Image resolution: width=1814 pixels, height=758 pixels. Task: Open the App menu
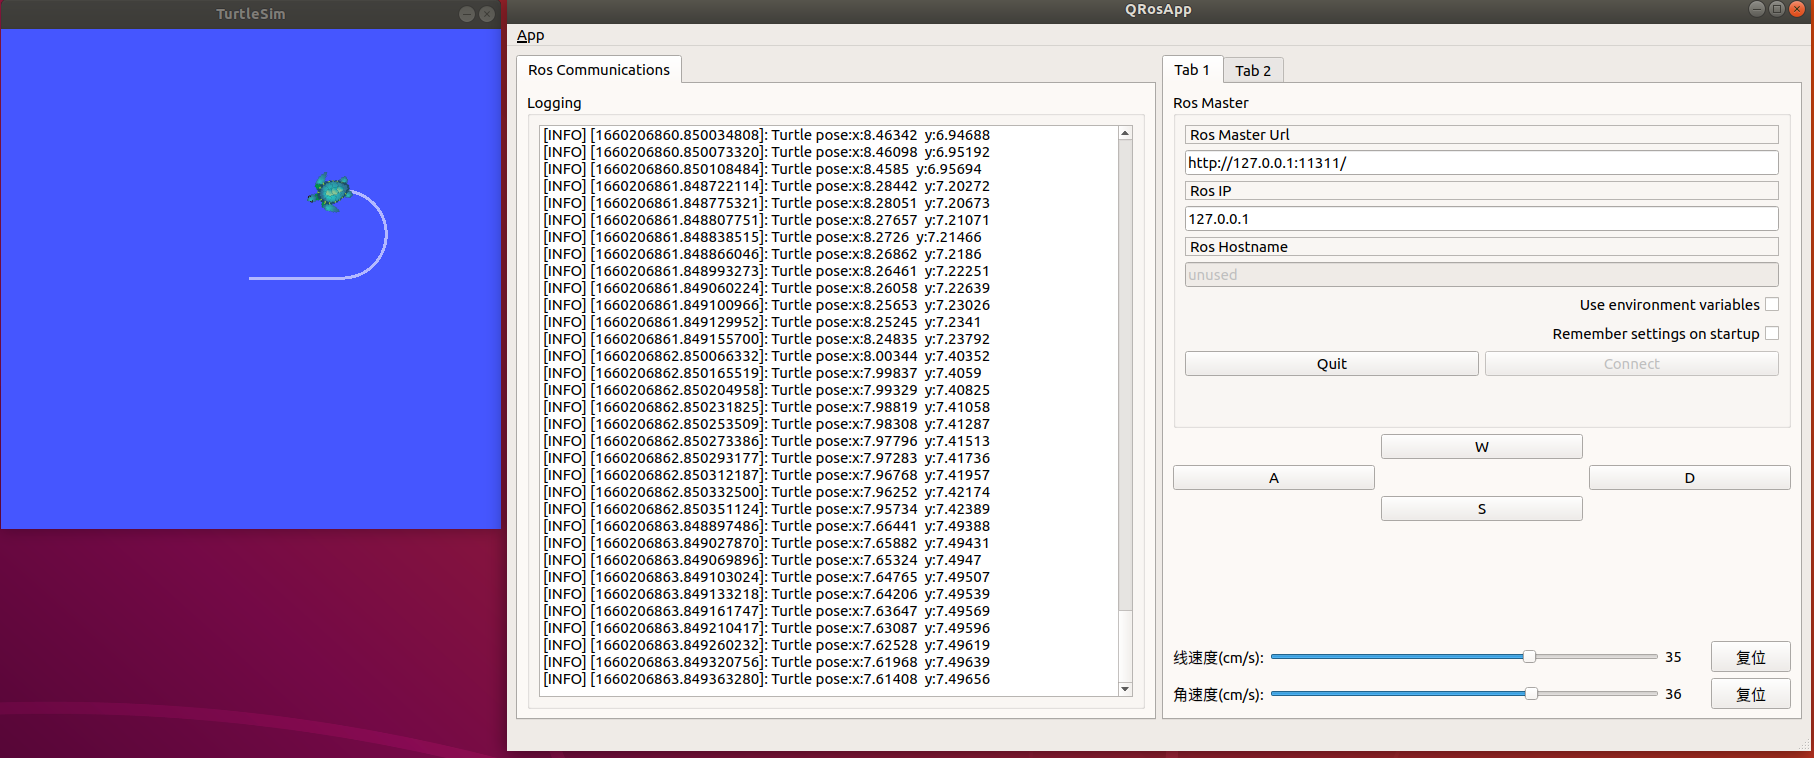pyautogui.click(x=530, y=36)
